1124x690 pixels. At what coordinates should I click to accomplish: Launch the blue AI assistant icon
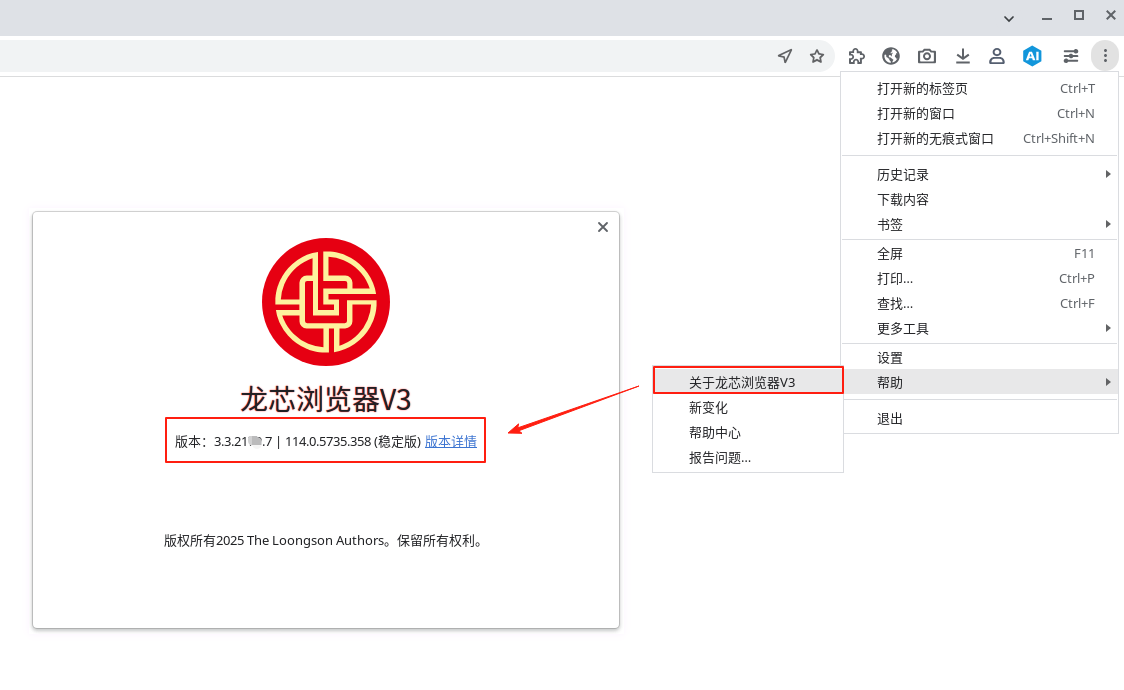click(1032, 56)
